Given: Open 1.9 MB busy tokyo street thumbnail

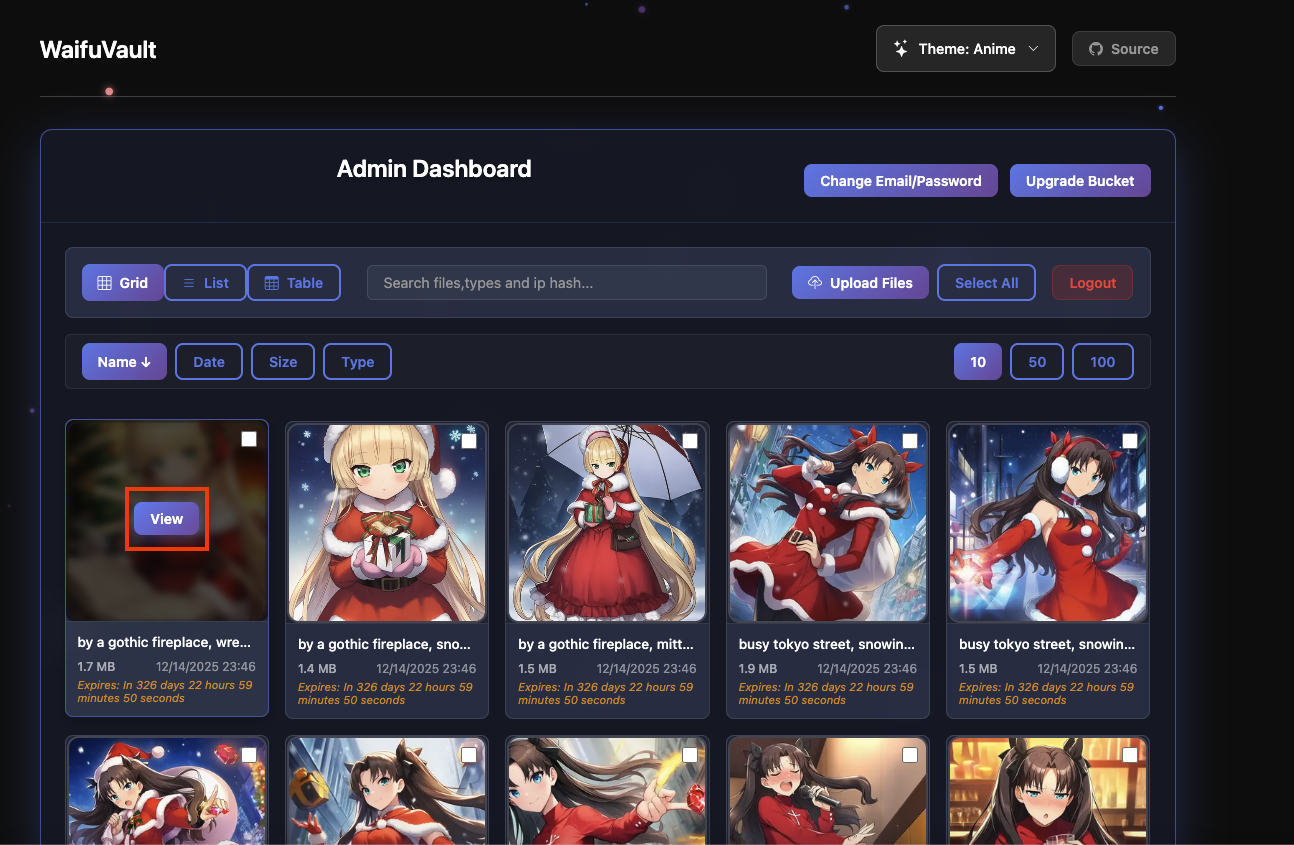Looking at the screenshot, I should coord(827,523).
